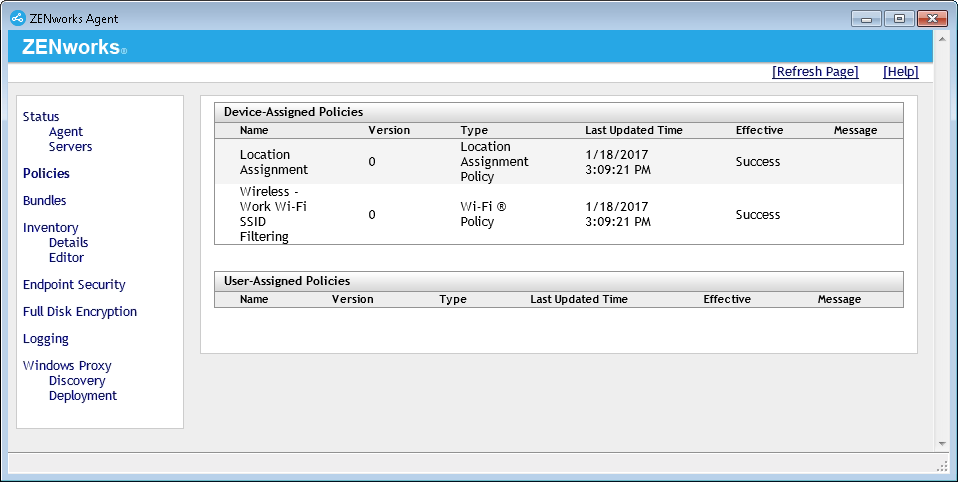Click the window resize grip icon
The width and height of the screenshot is (958, 482).
[x=942, y=466]
